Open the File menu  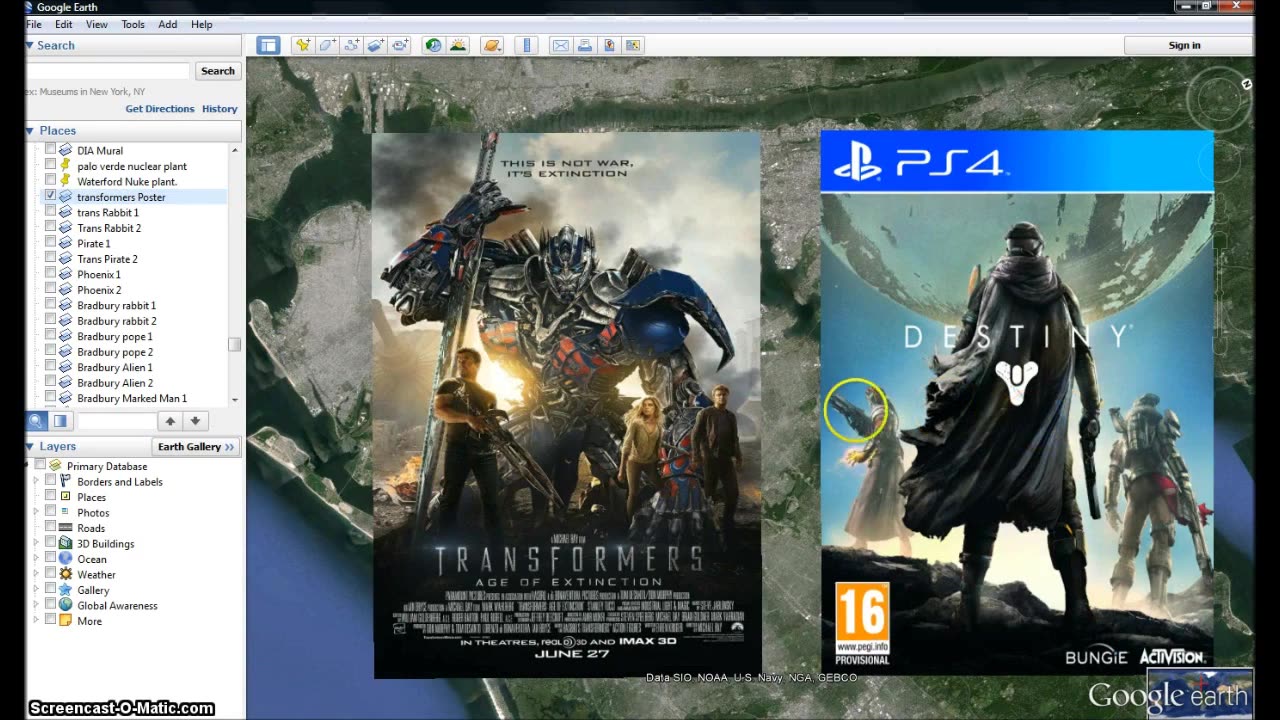tap(33, 24)
